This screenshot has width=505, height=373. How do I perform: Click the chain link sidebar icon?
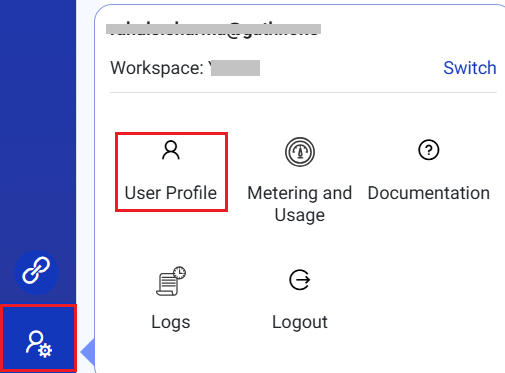36,272
